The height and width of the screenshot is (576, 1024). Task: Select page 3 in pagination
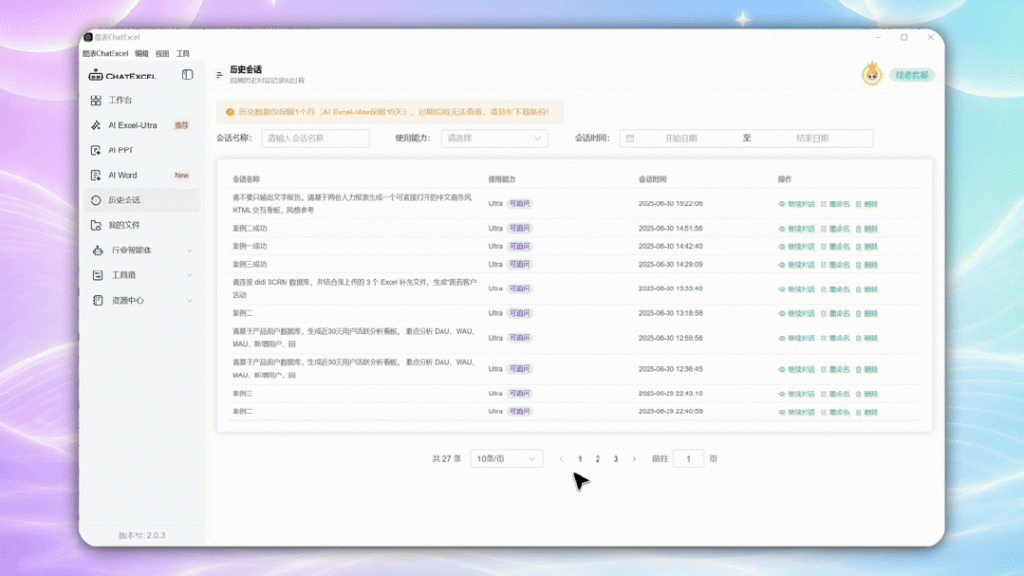point(616,459)
